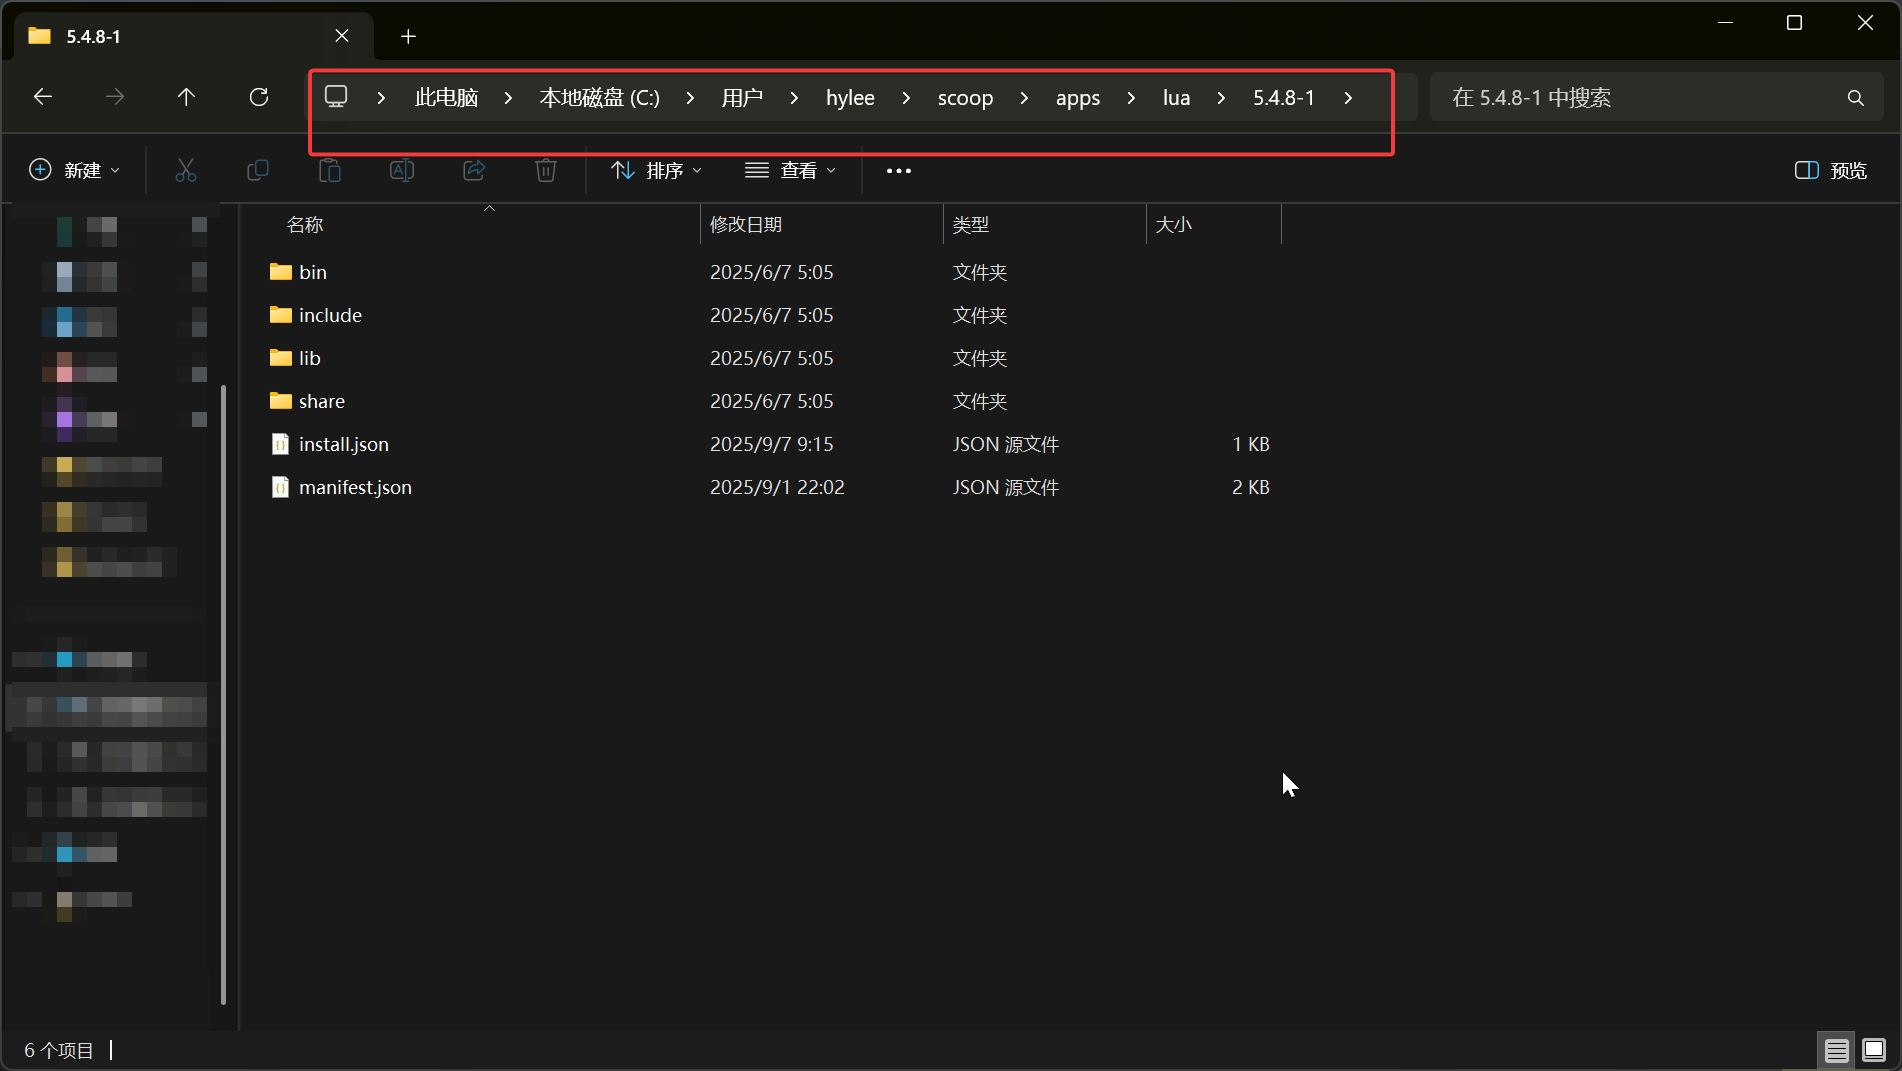Image resolution: width=1902 pixels, height=1071 pixels.
Task: Click the search box for 5.4.8-1
Action: [1640, 98]
